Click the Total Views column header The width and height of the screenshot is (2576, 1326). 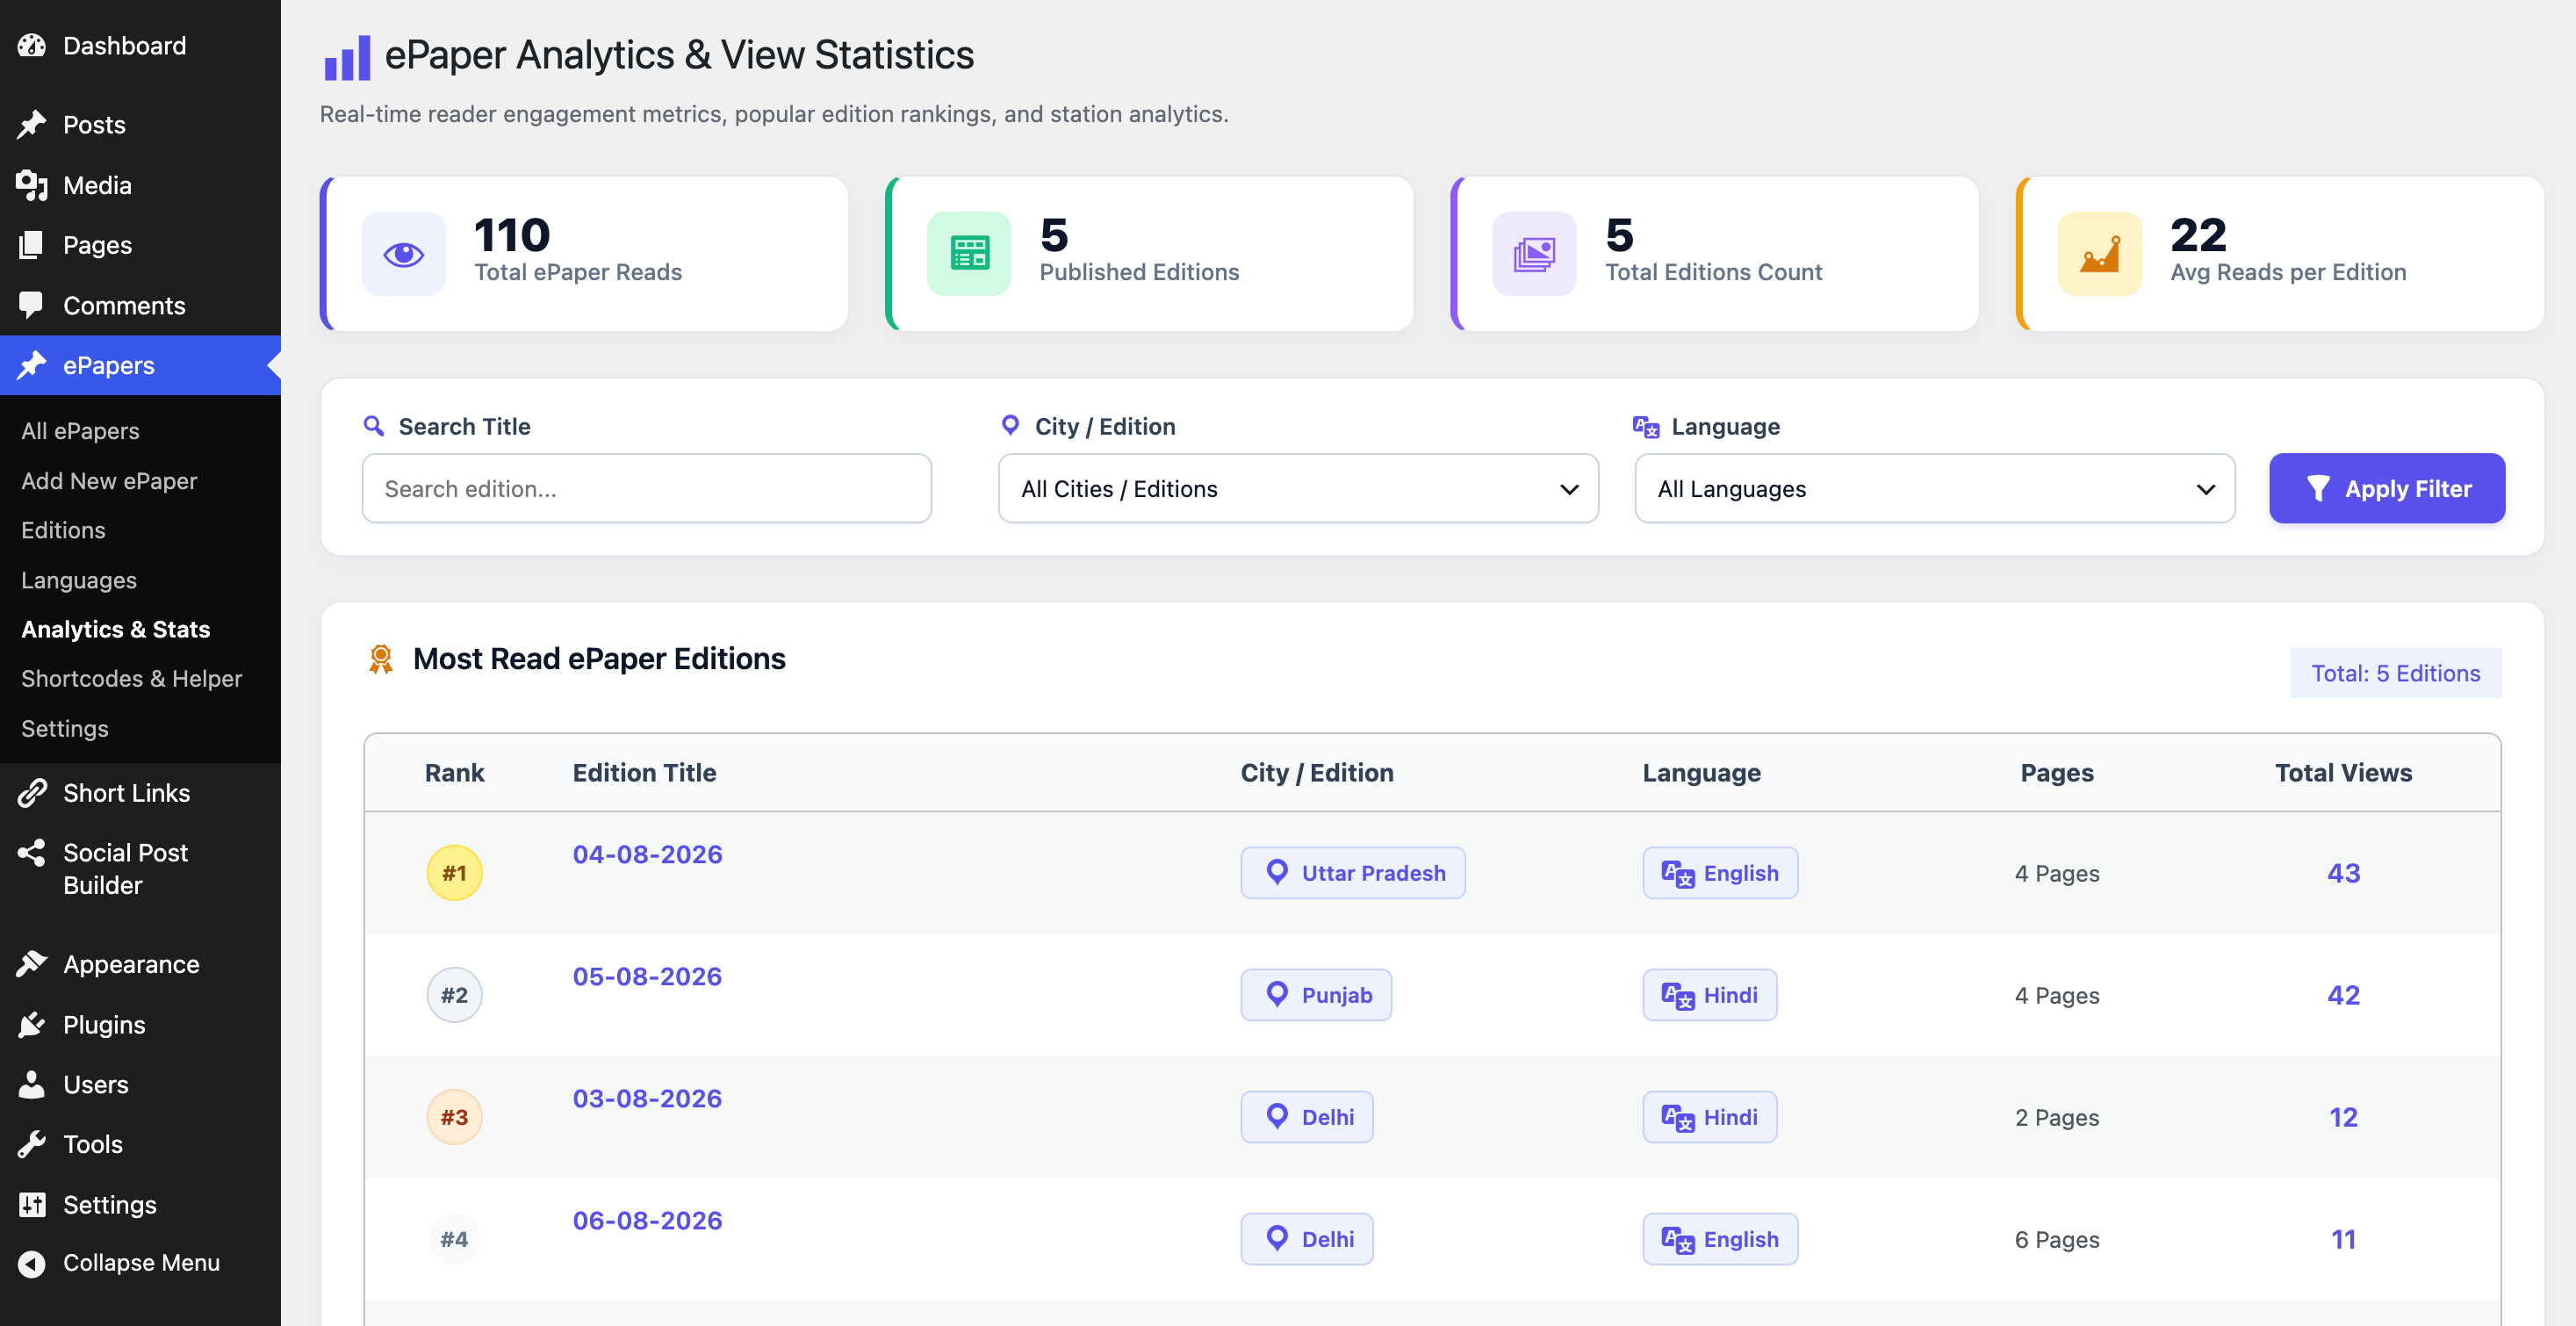click(2343, 773)
